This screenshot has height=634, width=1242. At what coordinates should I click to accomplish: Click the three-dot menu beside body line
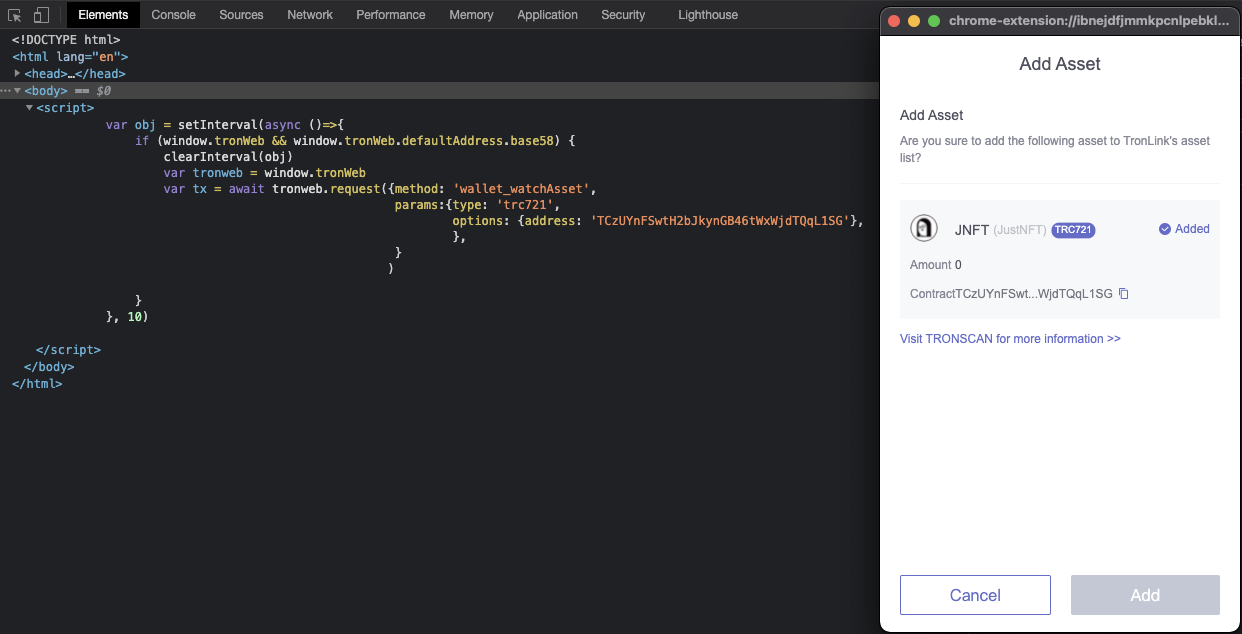point(5,90)
